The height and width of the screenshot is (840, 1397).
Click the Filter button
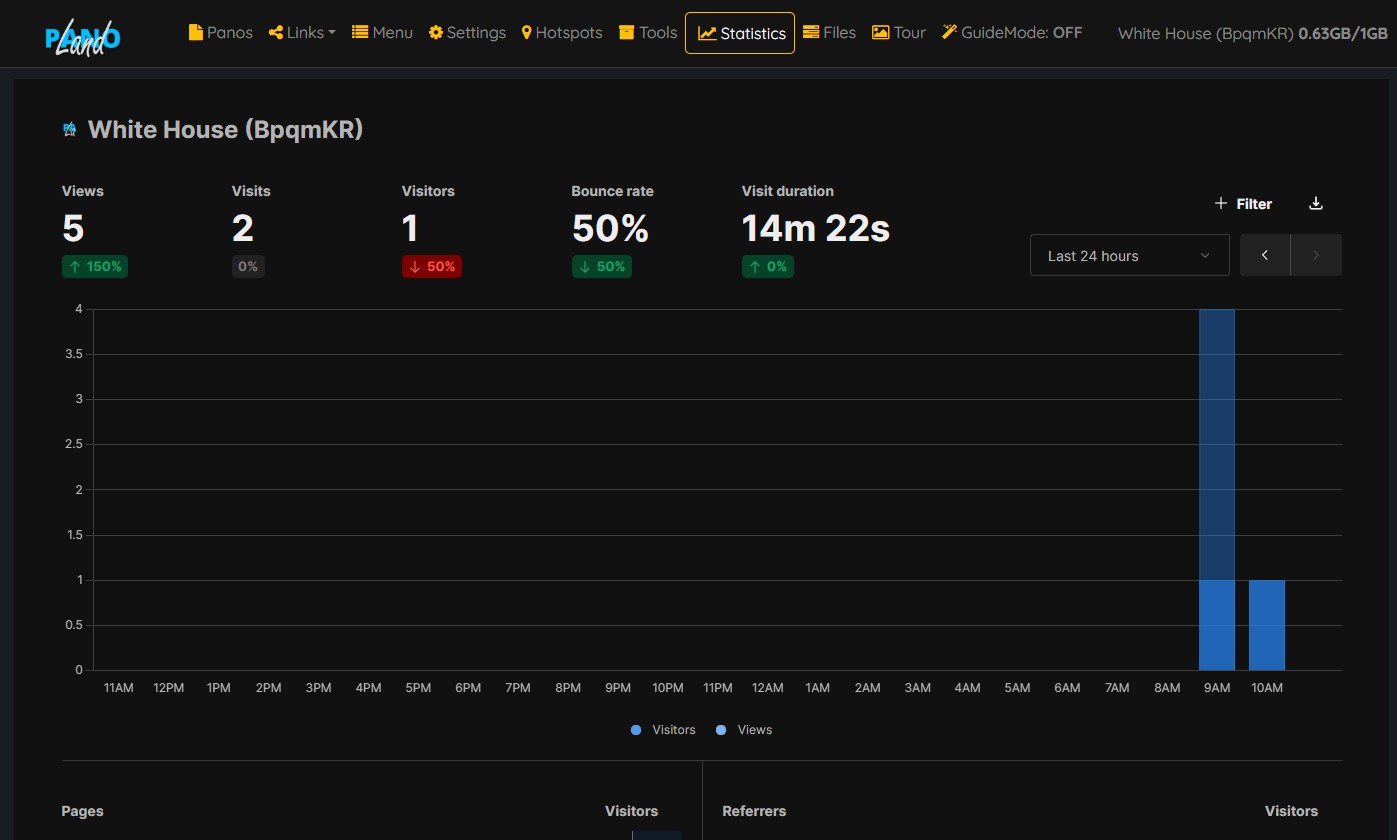(1243, 203)
